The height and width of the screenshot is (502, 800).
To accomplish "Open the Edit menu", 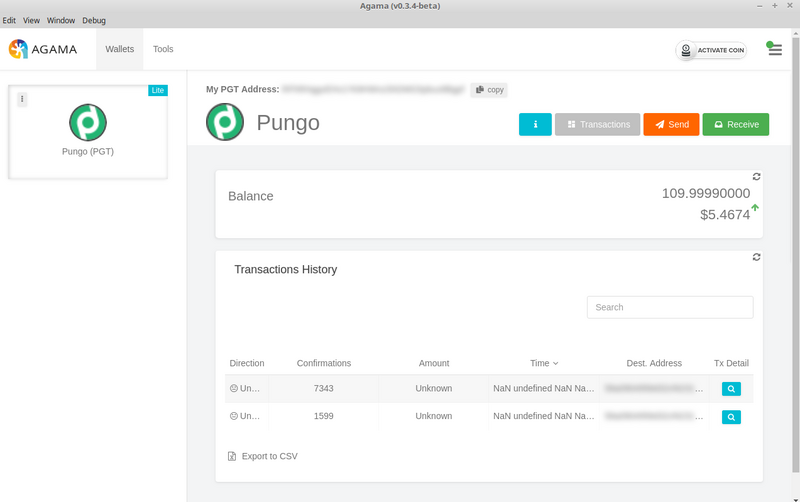I will [x=9, y=20].
